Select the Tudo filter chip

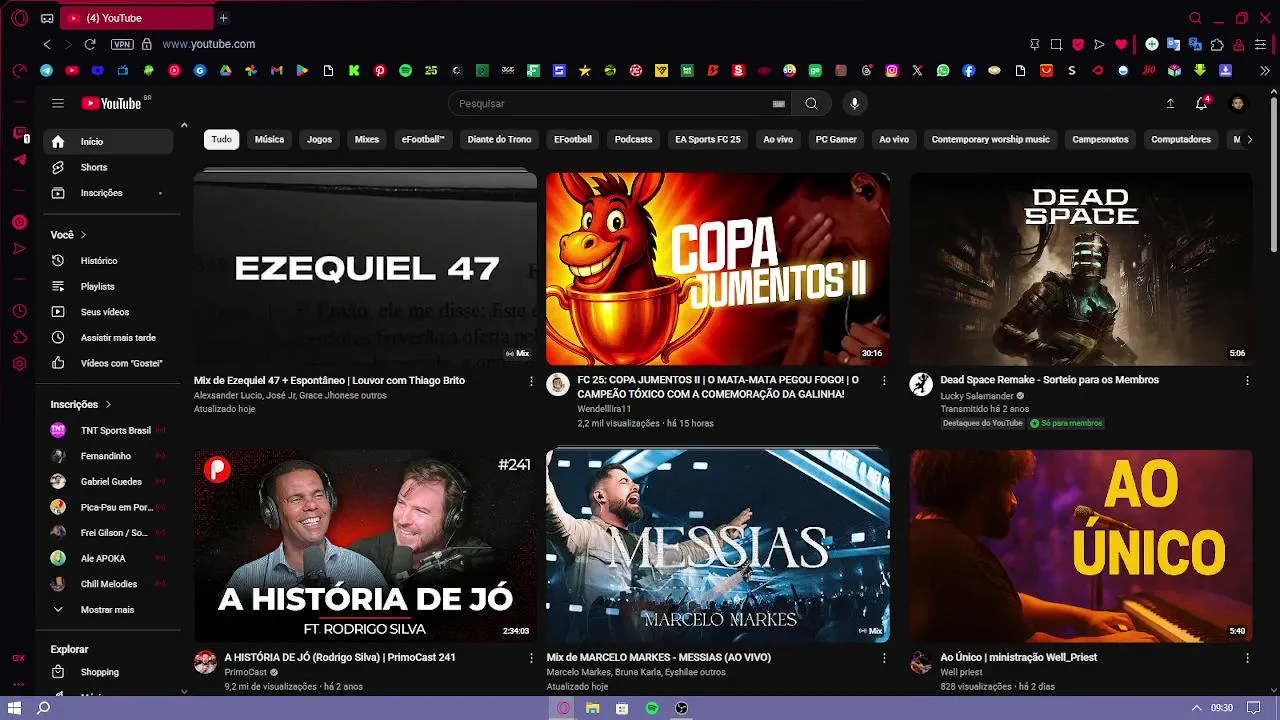click(x=221, y=139)
